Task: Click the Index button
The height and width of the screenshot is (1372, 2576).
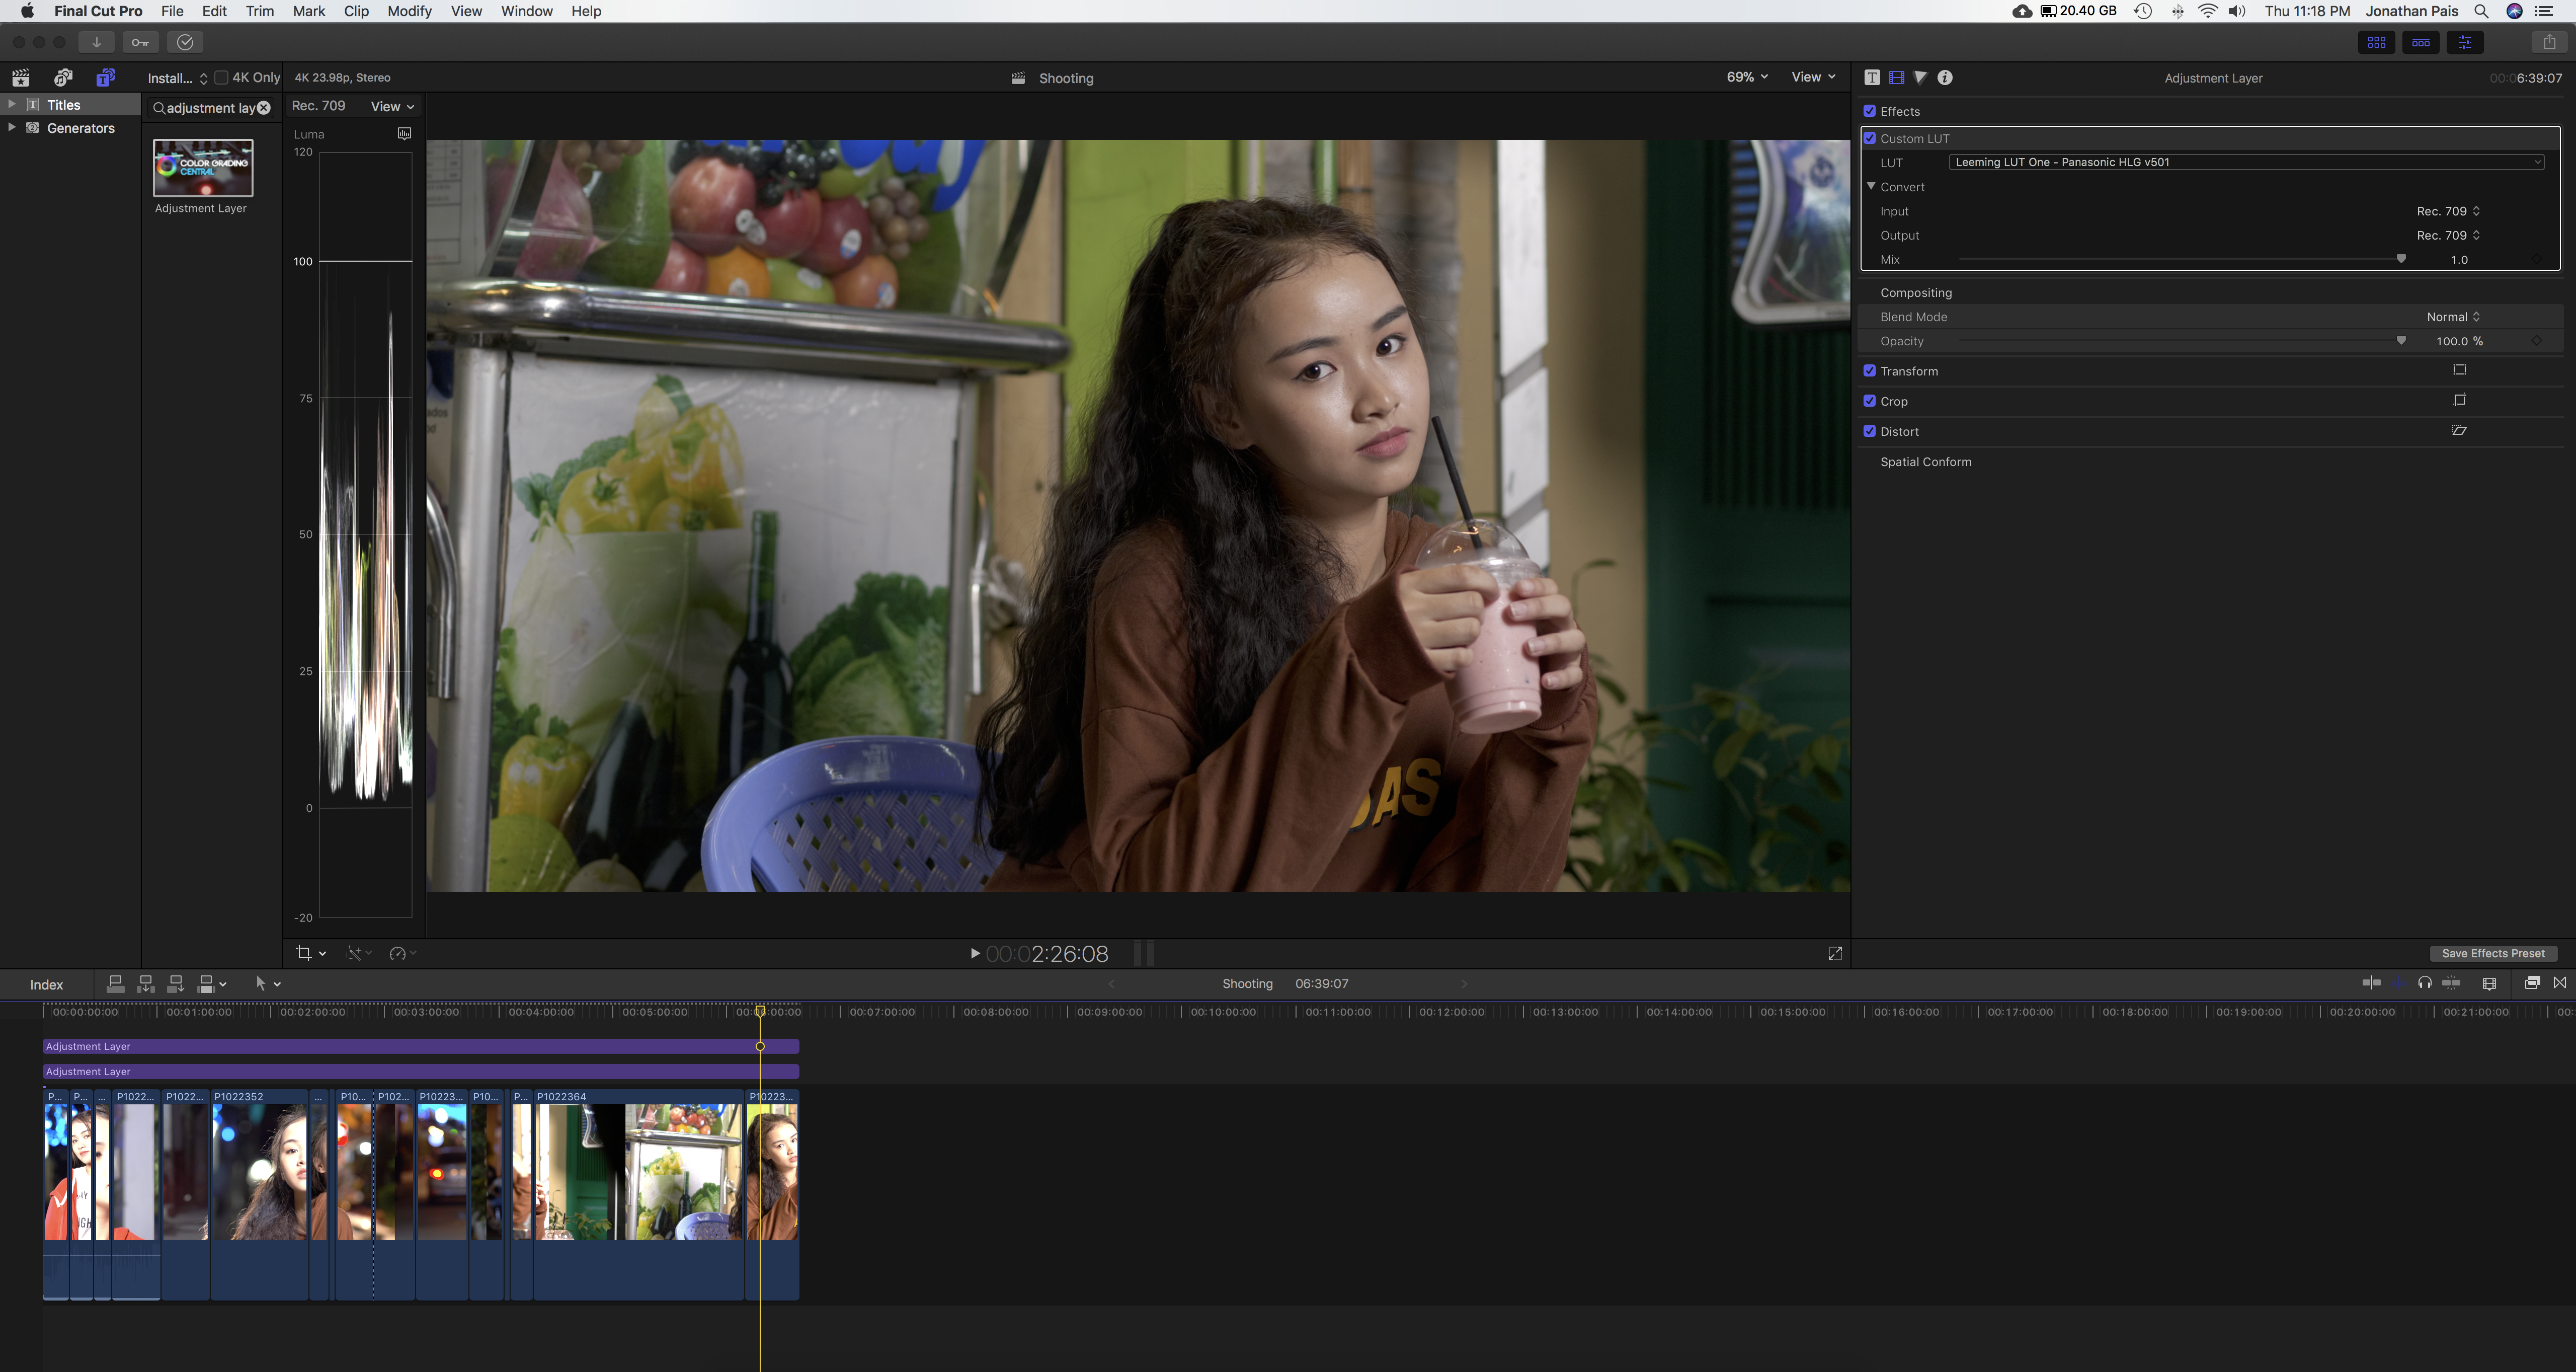Action: pos(46,985)
